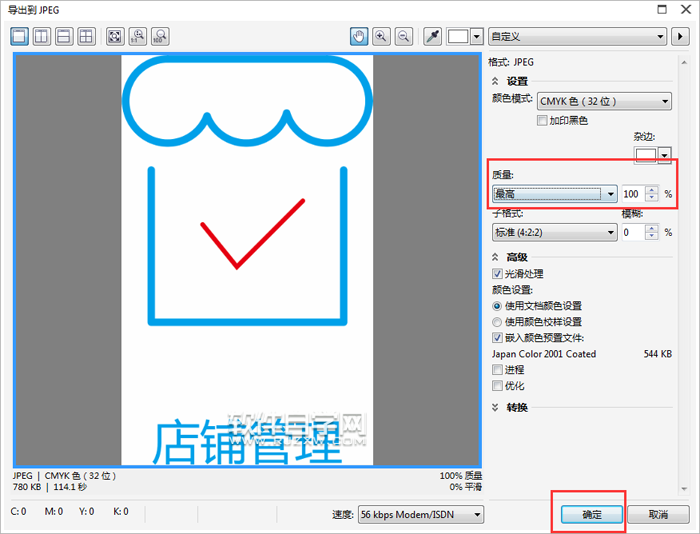The width and height of the screenshot is (700, 534).
Task: Open the 杂边 color dropdown arrow
Action: coord(665,155)
